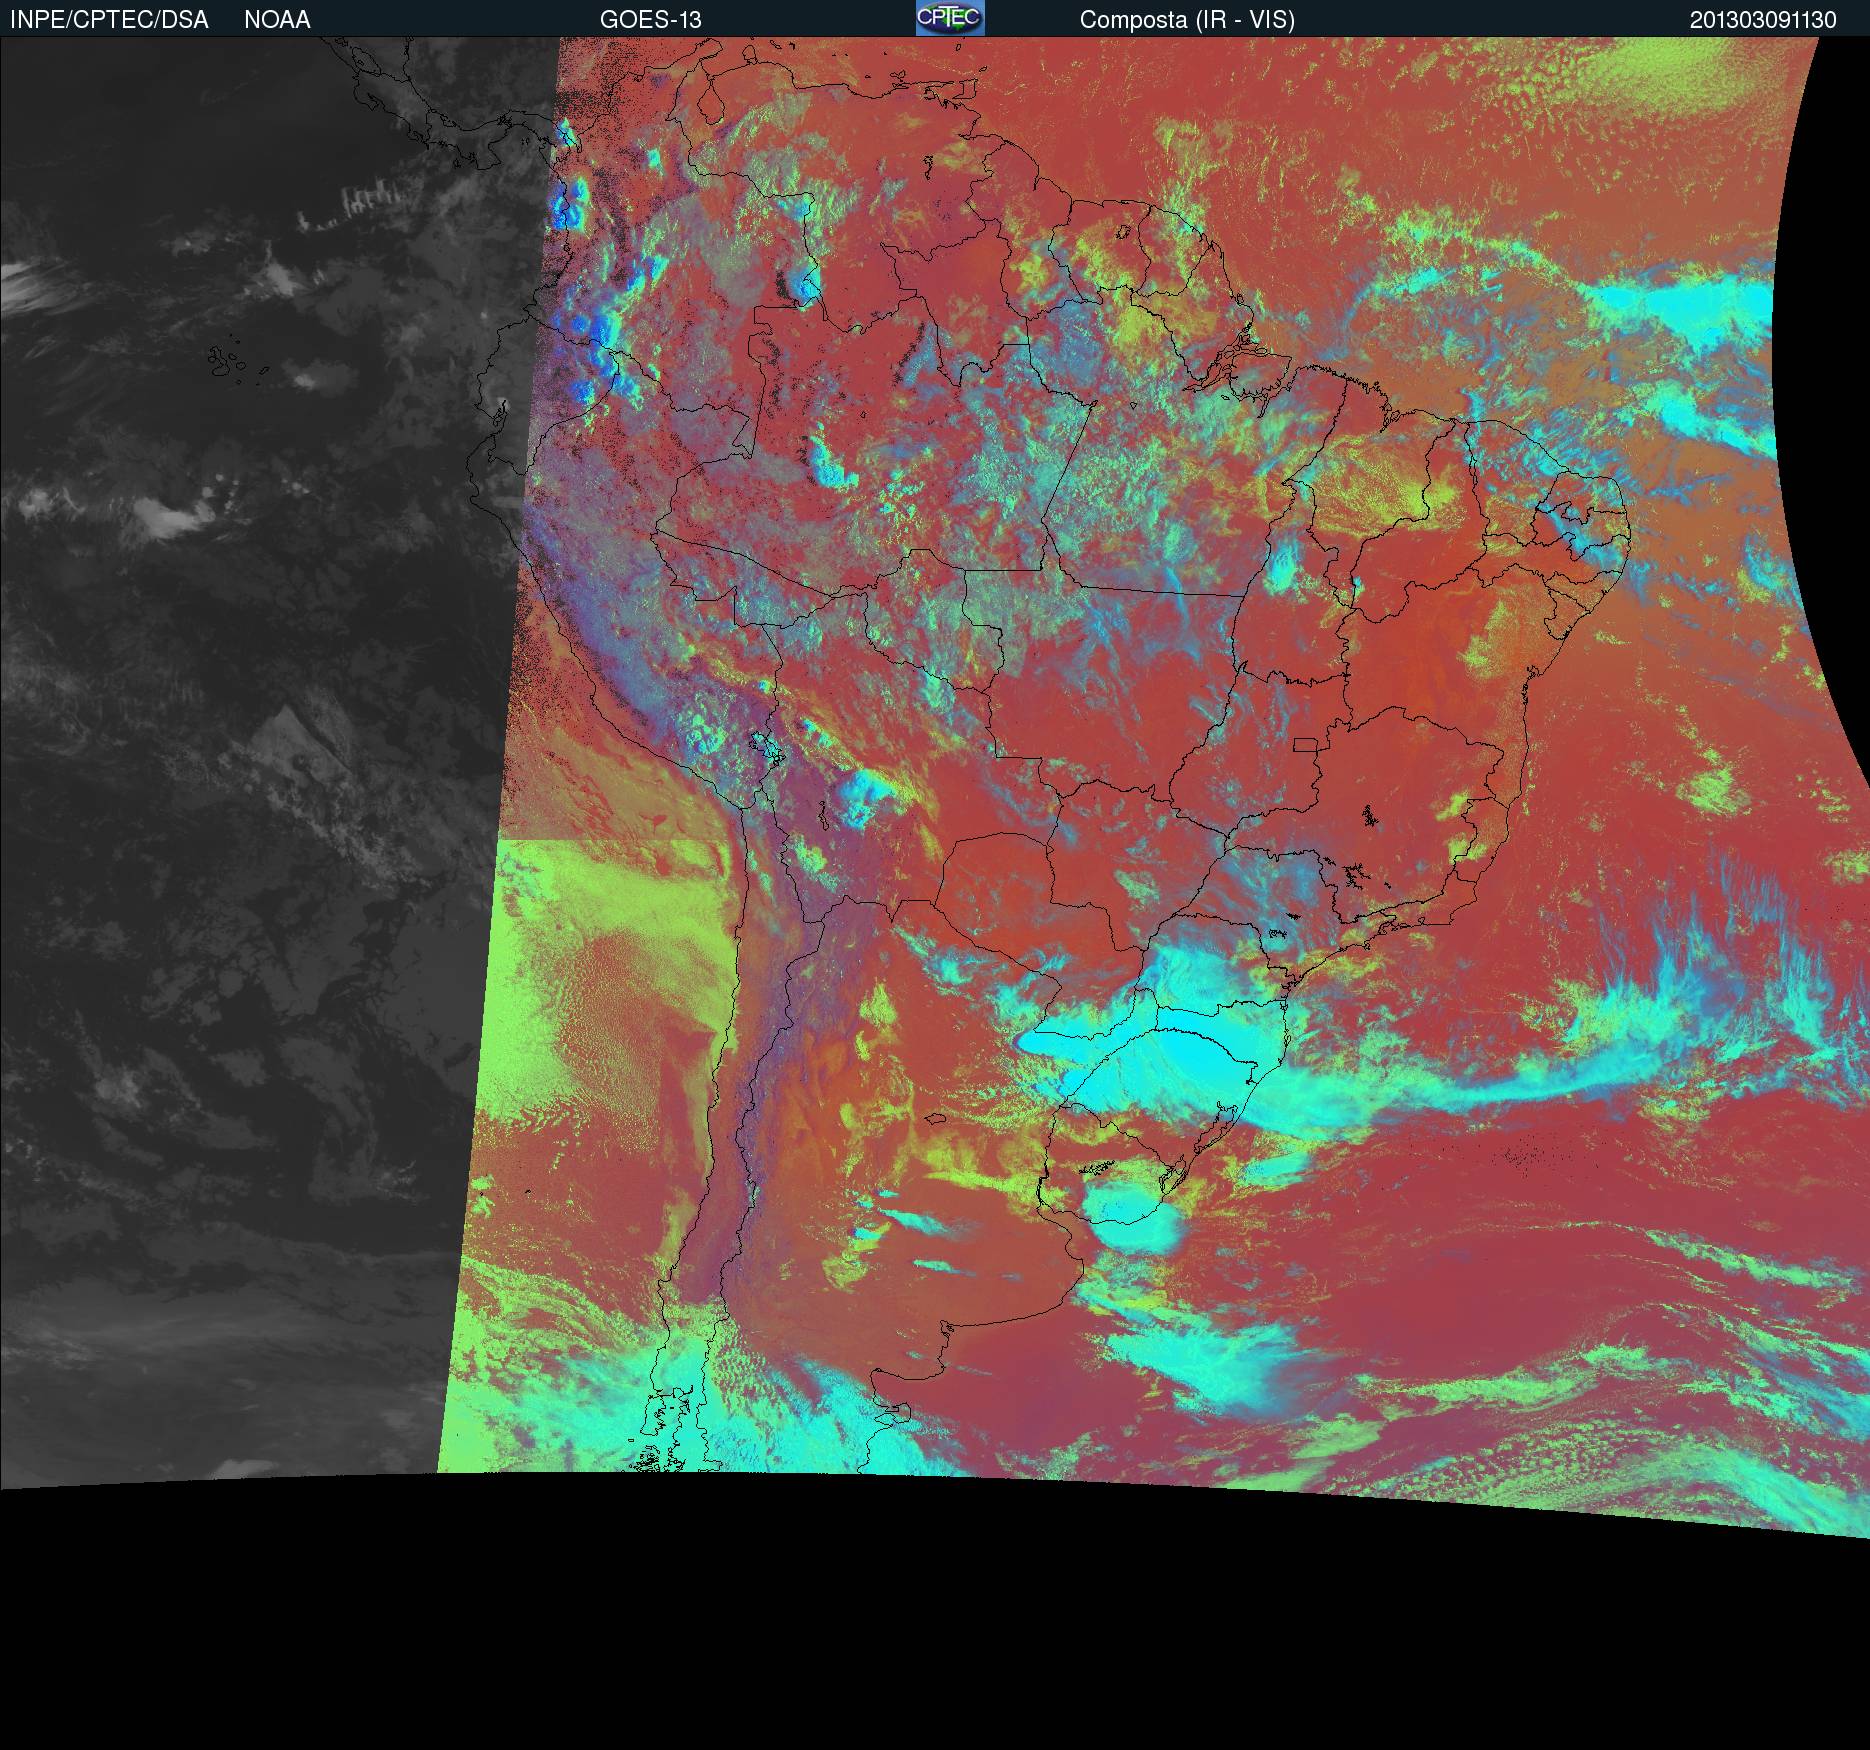Select the INPE/CPTEC/DSA header text
This screenshot has height=1750, width=1870.
109,20
